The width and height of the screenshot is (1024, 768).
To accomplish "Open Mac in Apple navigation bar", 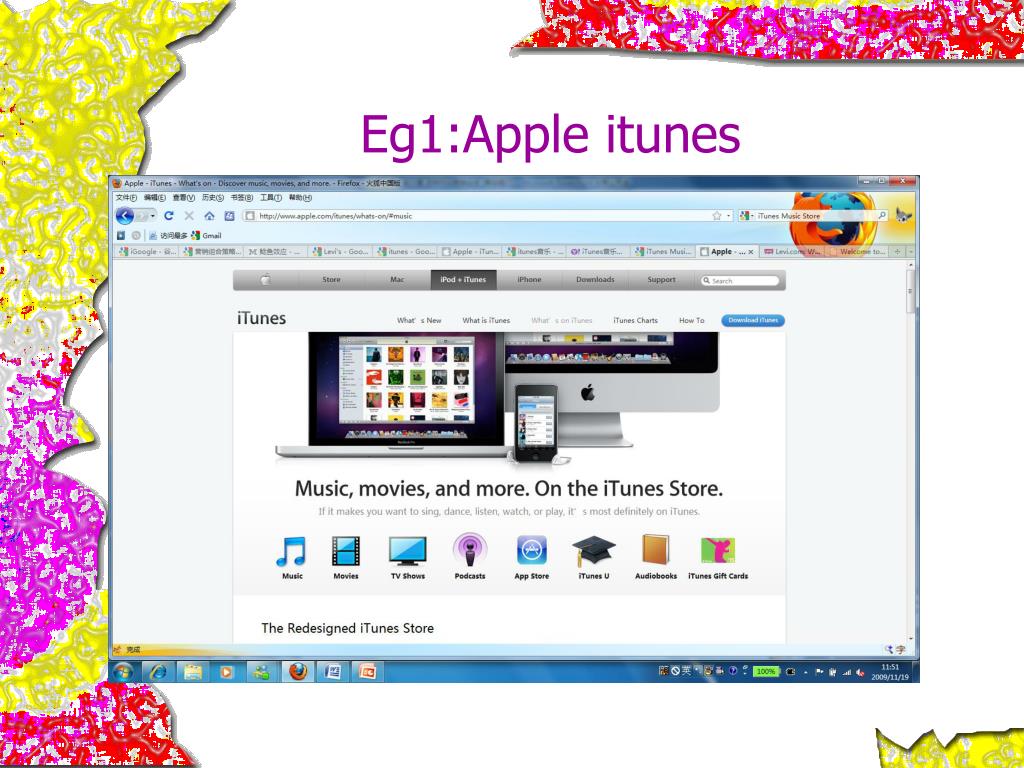I will (397, 280).
